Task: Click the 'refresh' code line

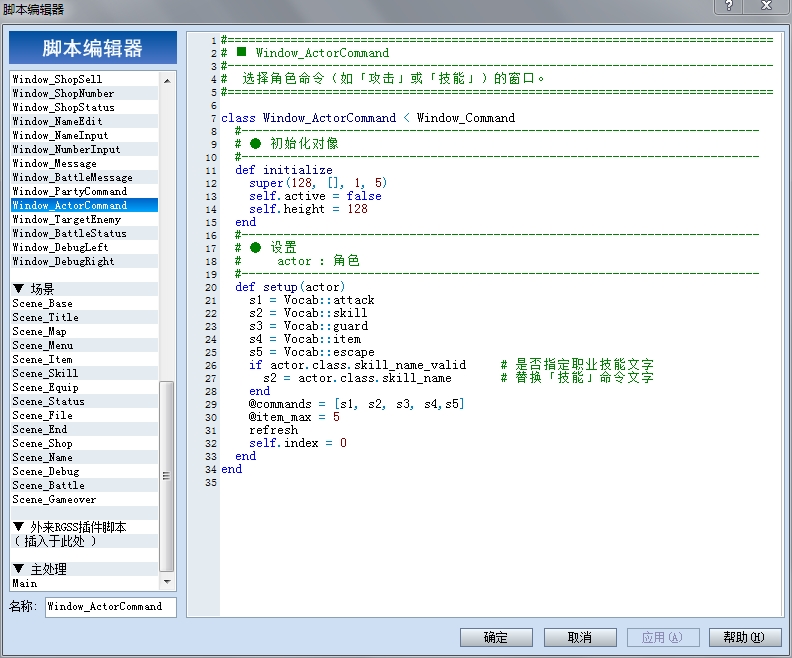Action: (273, 430)
